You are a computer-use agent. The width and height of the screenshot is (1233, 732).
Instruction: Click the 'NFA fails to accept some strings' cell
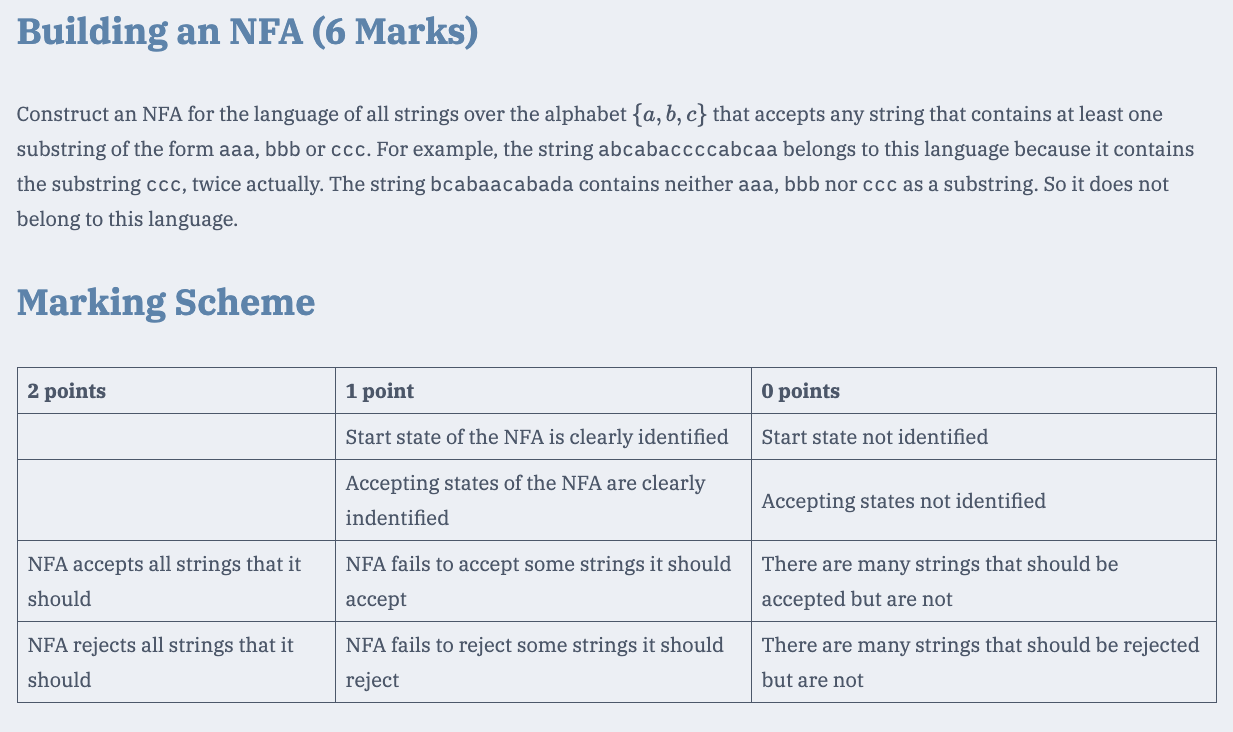pyautogui.click(x=543, y=581)
